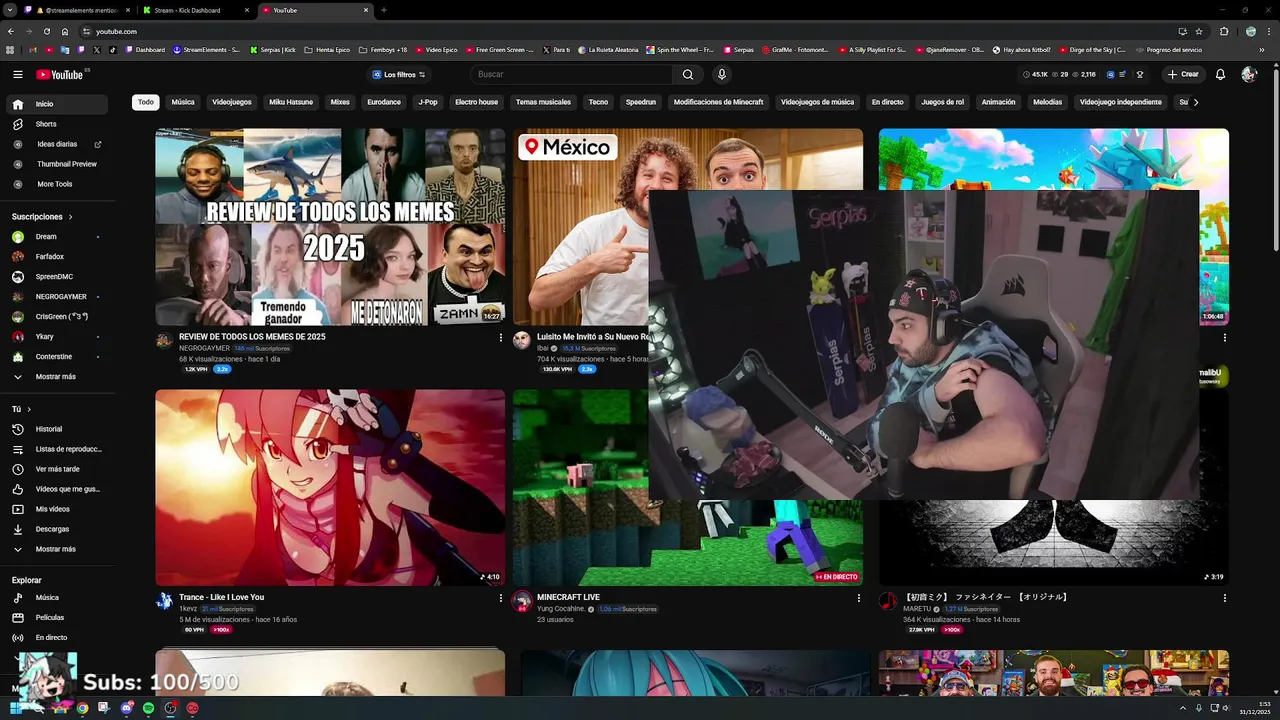
Task: Click the YouTube logo
Action: (60, 74)
